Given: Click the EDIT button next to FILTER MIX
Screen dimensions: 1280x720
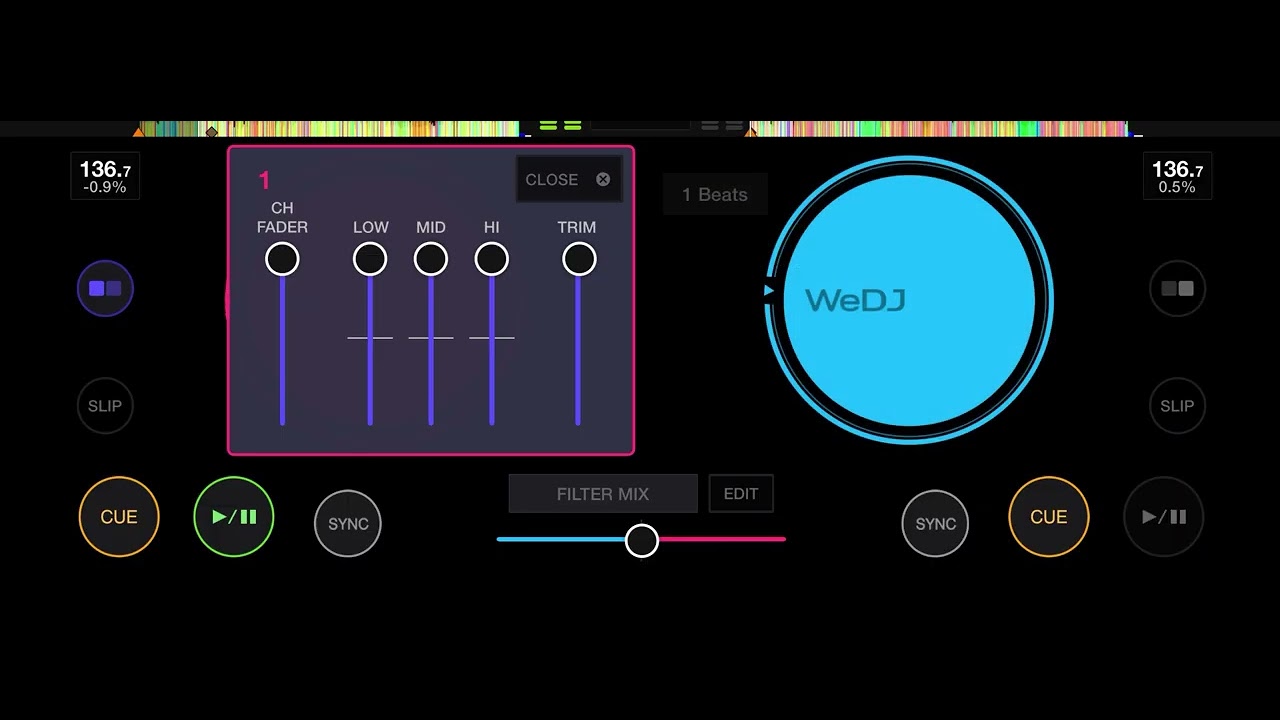Looking at the screenshot, I should pos(741,494).
